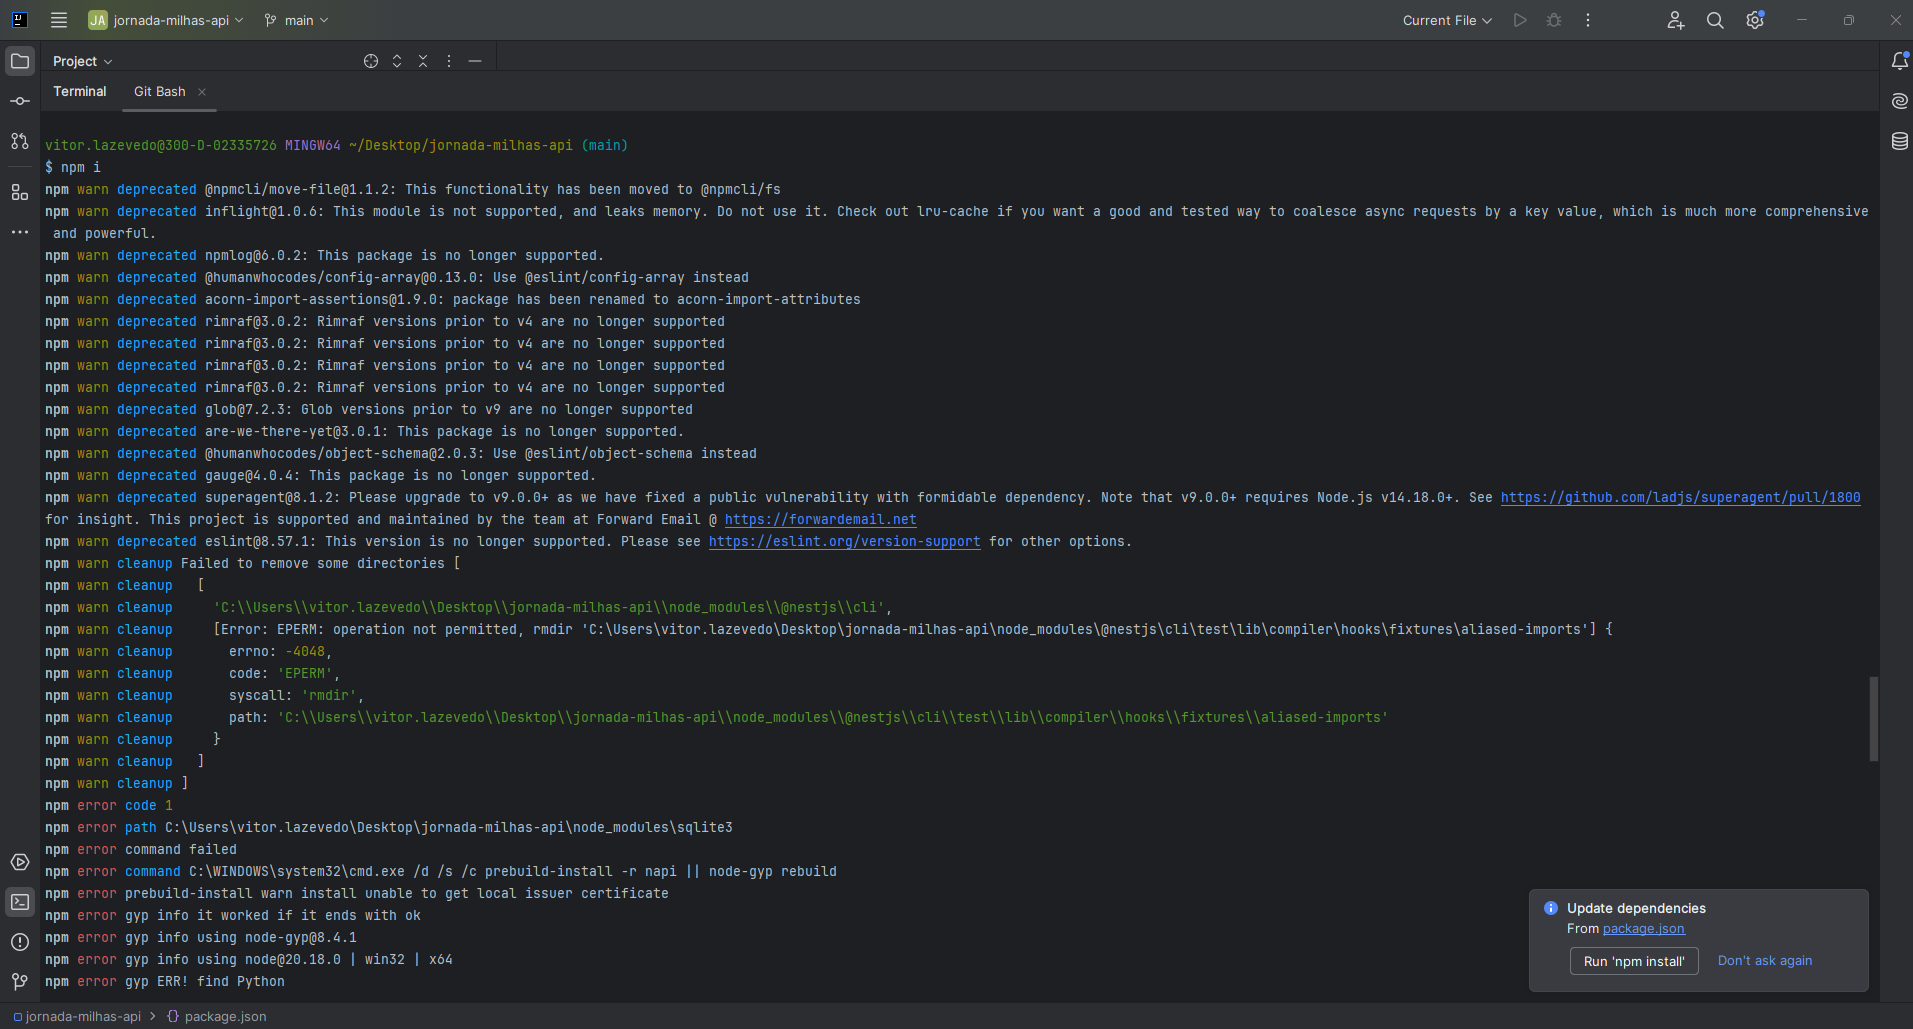
Task: Open Search Everywhere
Action: [x=1715, y=20]
